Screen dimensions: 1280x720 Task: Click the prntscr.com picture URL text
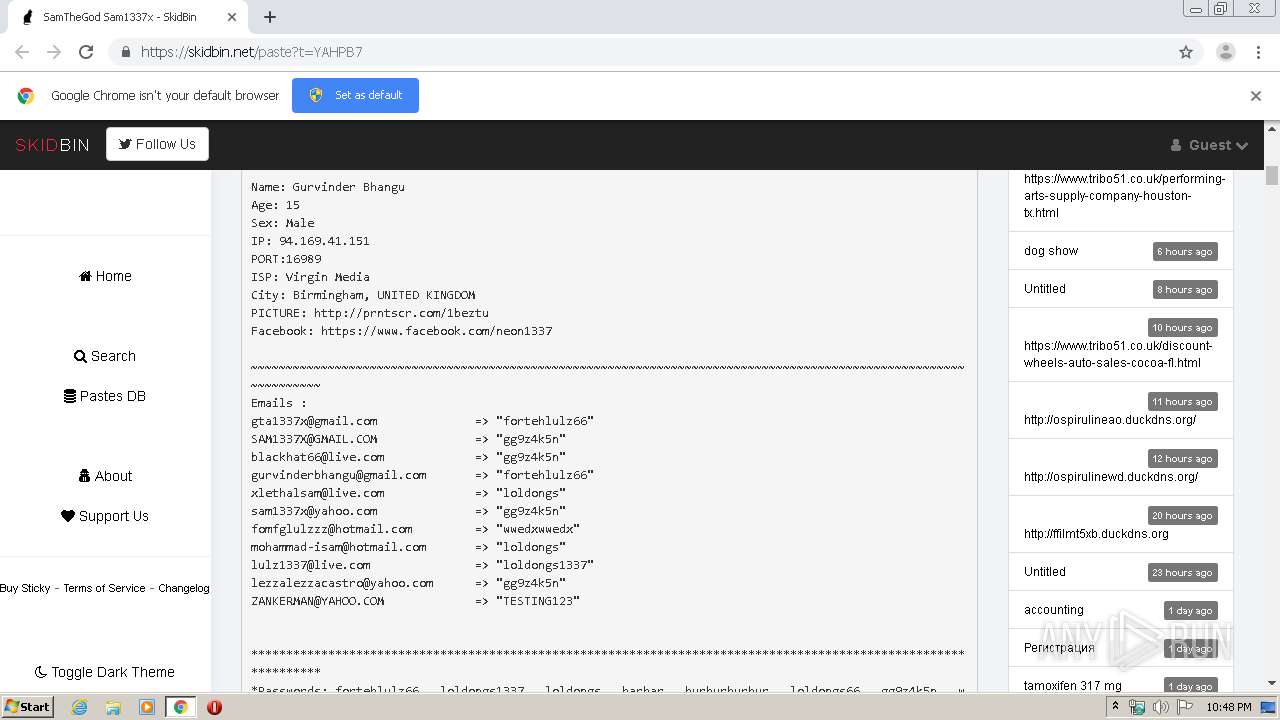(401, 313)
